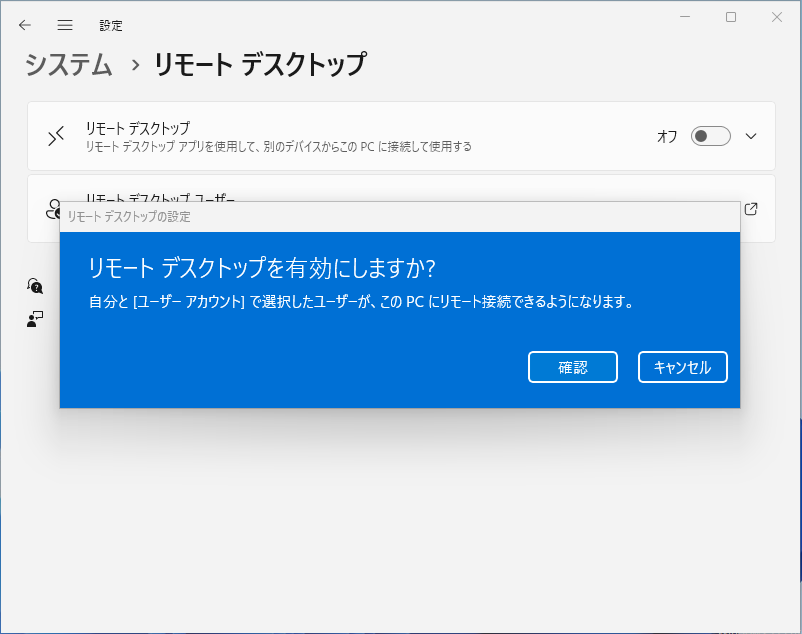Viewport: 802px width, 634px height.
Task: Expand the Remote Desktop settings chevron
Action: pos(751,136)
